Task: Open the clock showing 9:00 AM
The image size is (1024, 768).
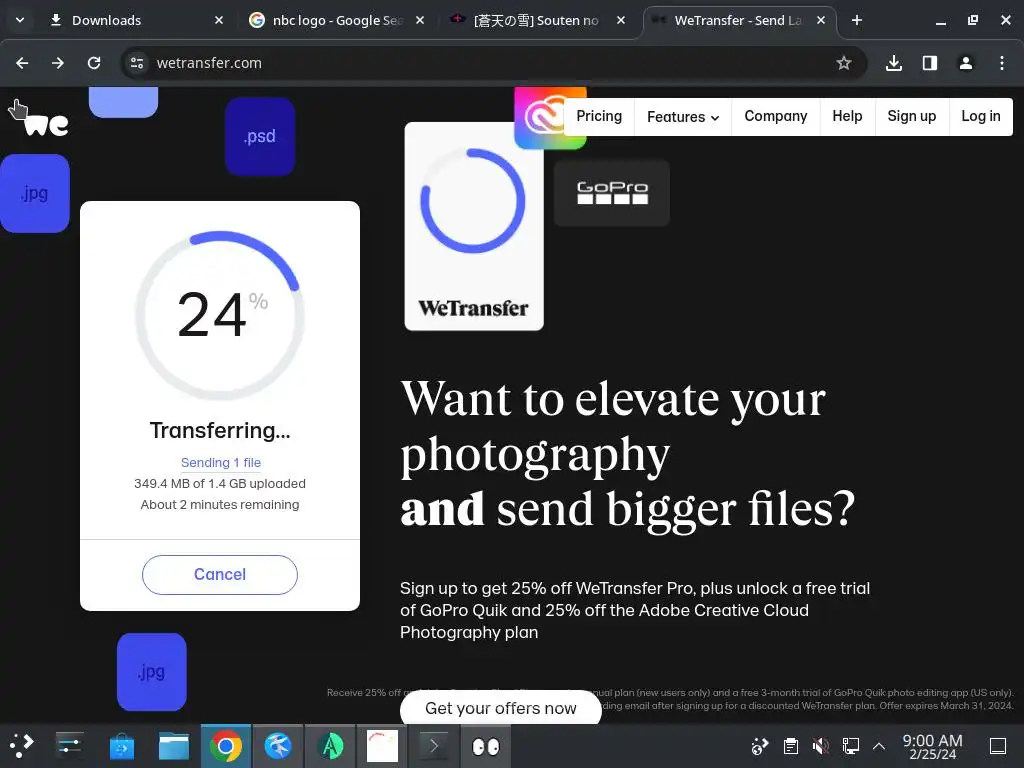Action: pos(933,746)
